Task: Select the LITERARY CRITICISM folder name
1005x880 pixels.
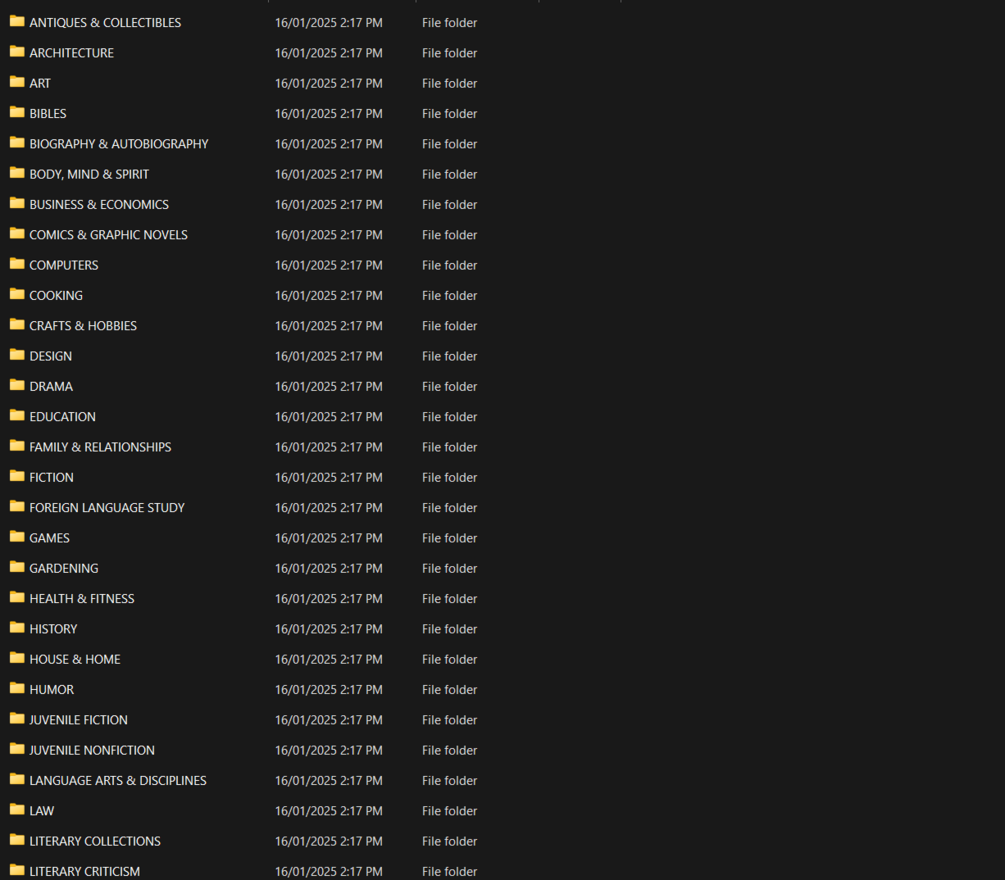Action: pyautogui.click(x=84, y=871)
